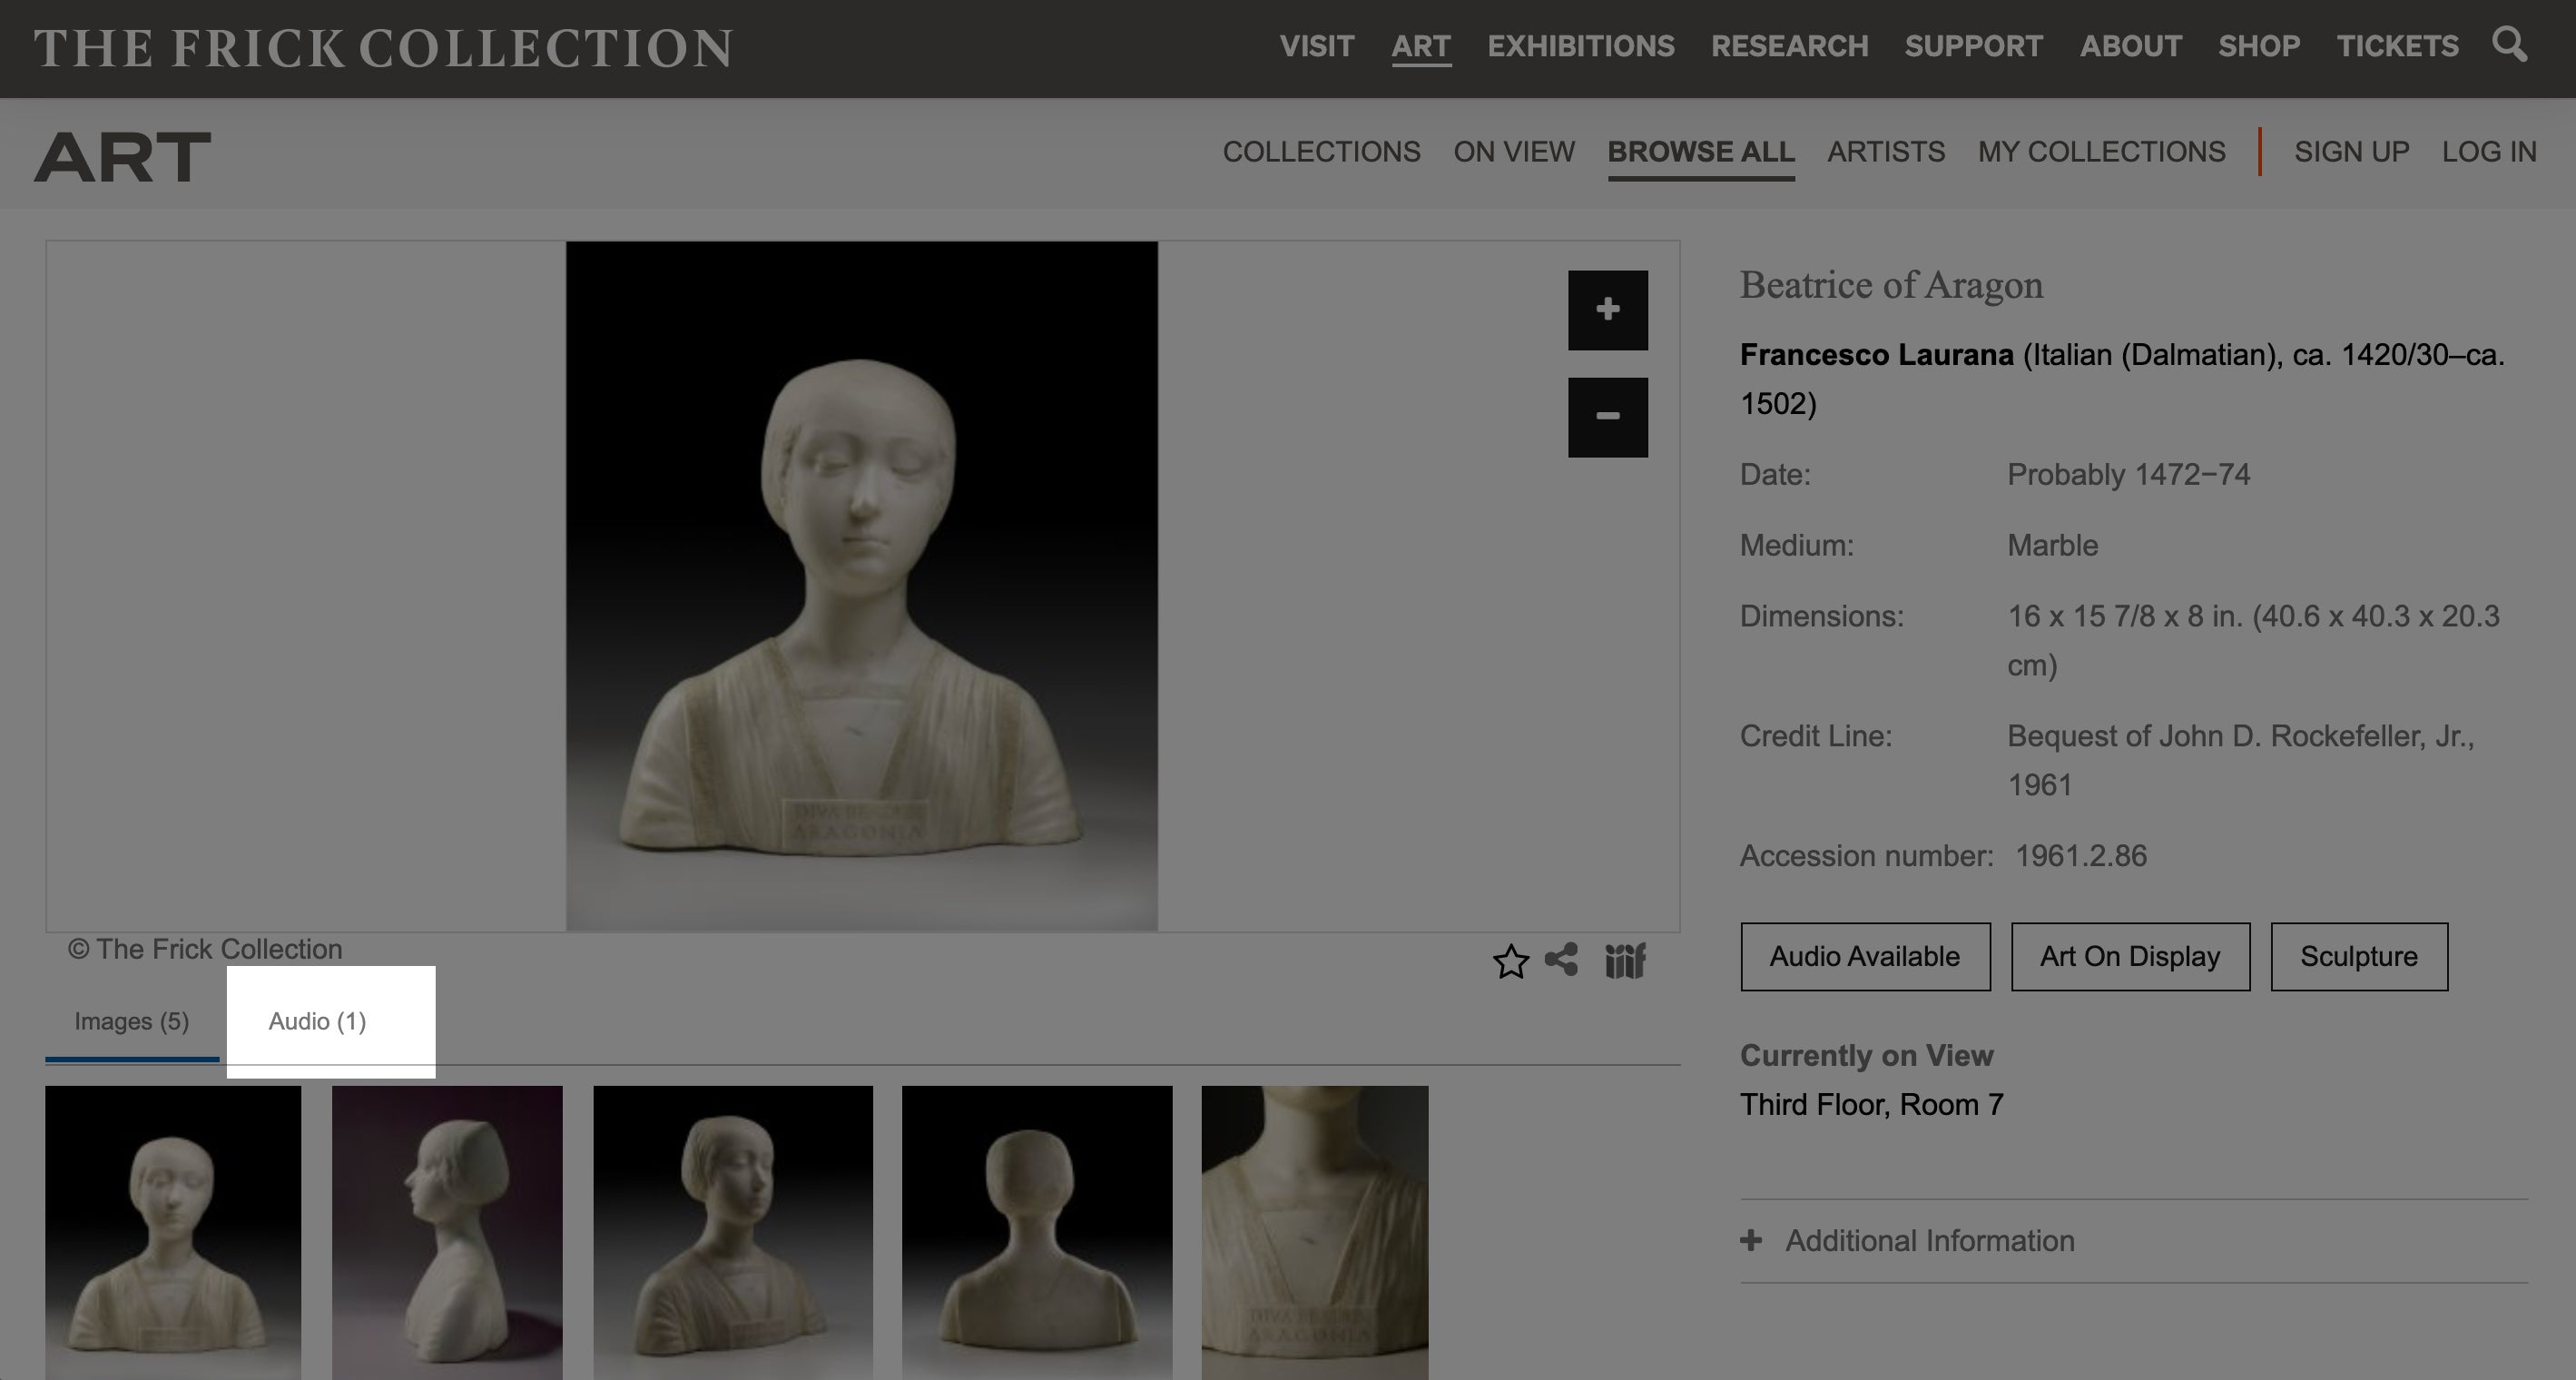
Task: Select the BROWSE ALL link
Action: point(1700,152)
